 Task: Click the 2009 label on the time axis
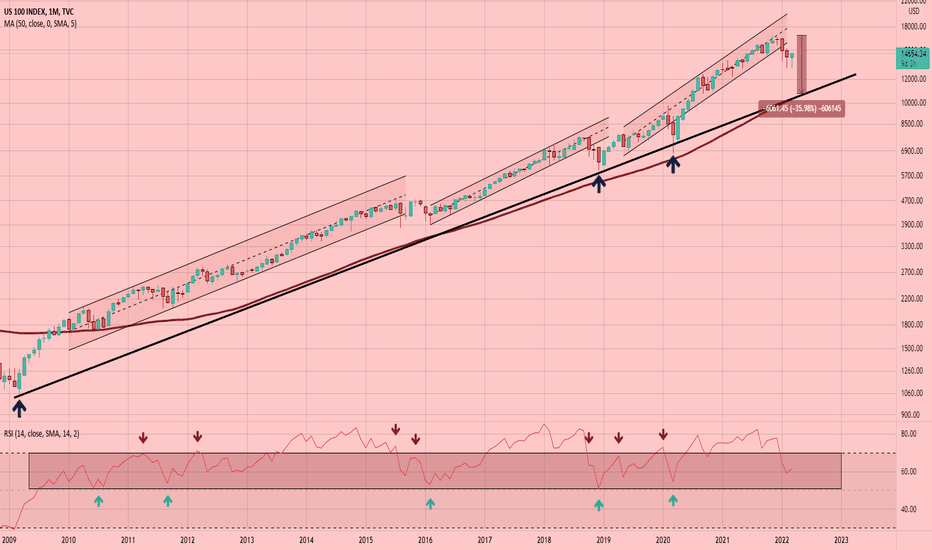tap(10, 539)
